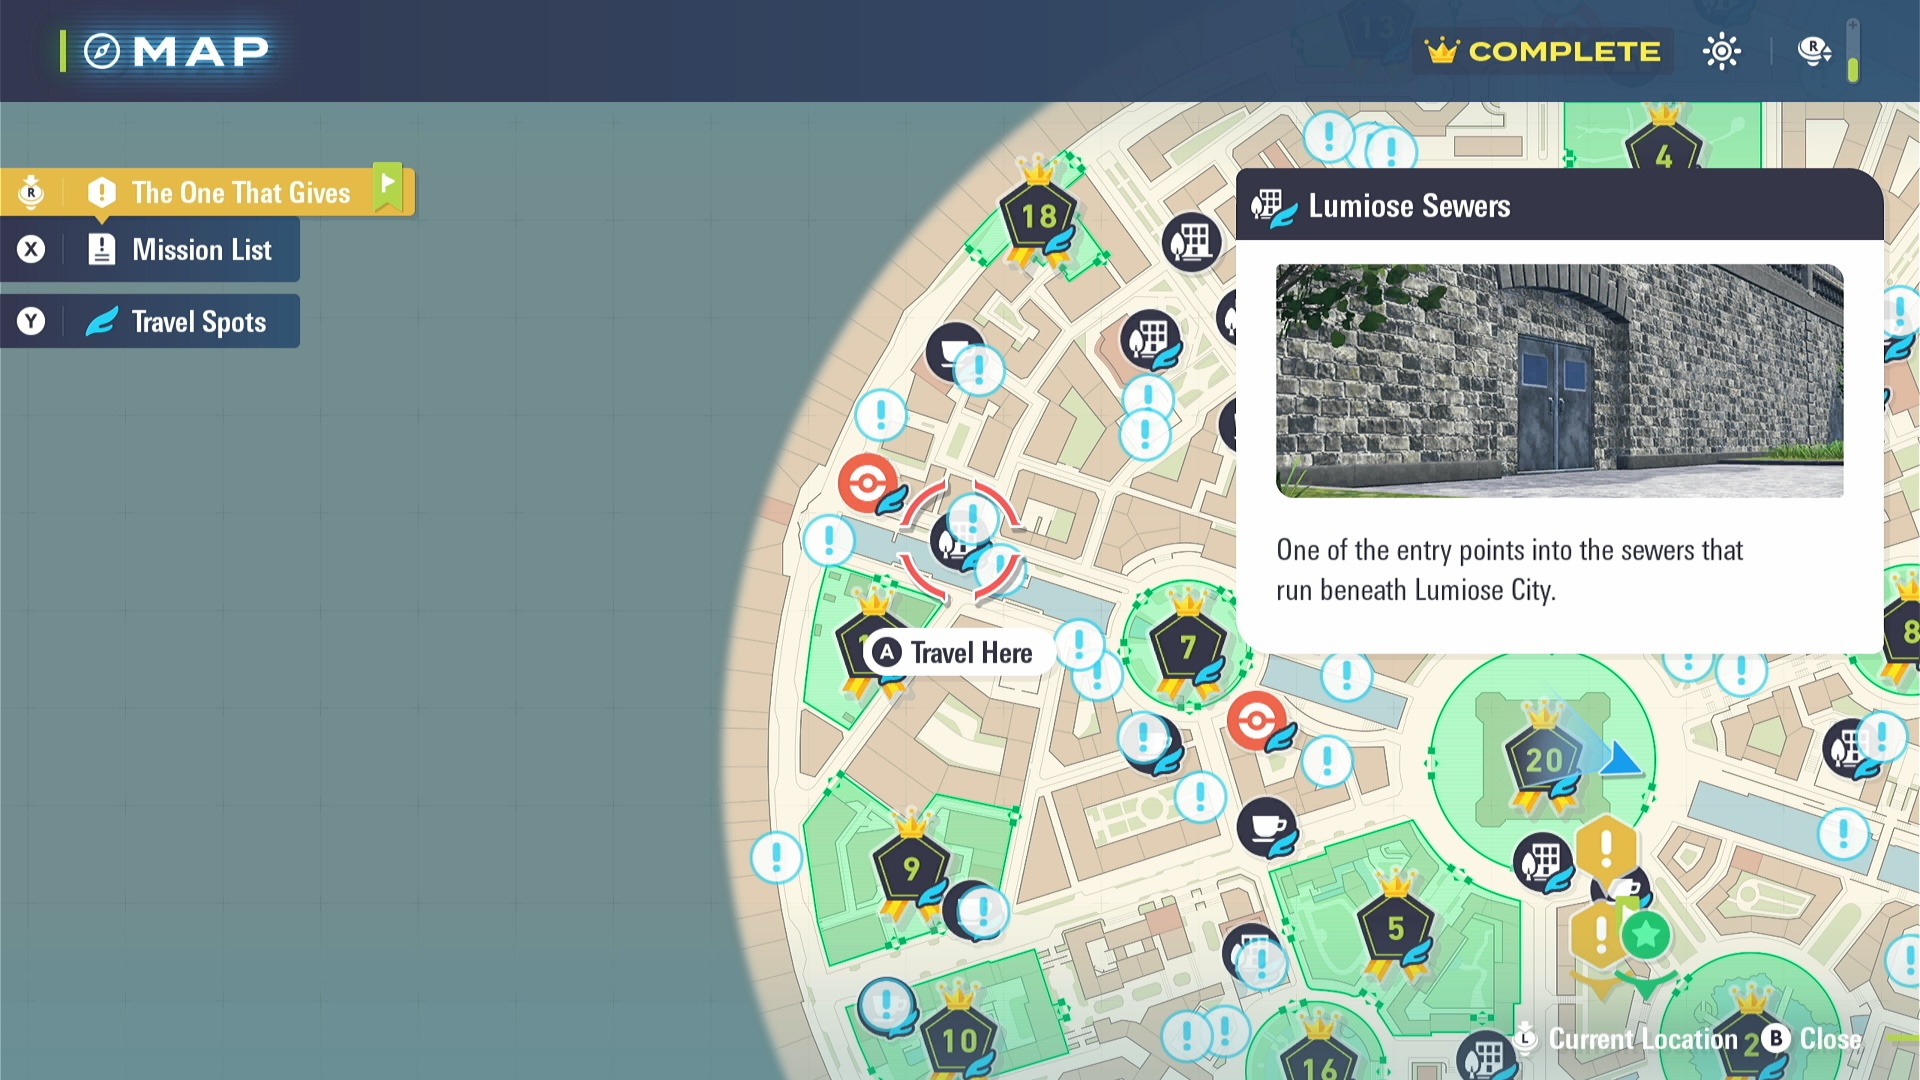Click the right-stick zoom icon in header
1920x1080 pixels.
[1813, 50]
